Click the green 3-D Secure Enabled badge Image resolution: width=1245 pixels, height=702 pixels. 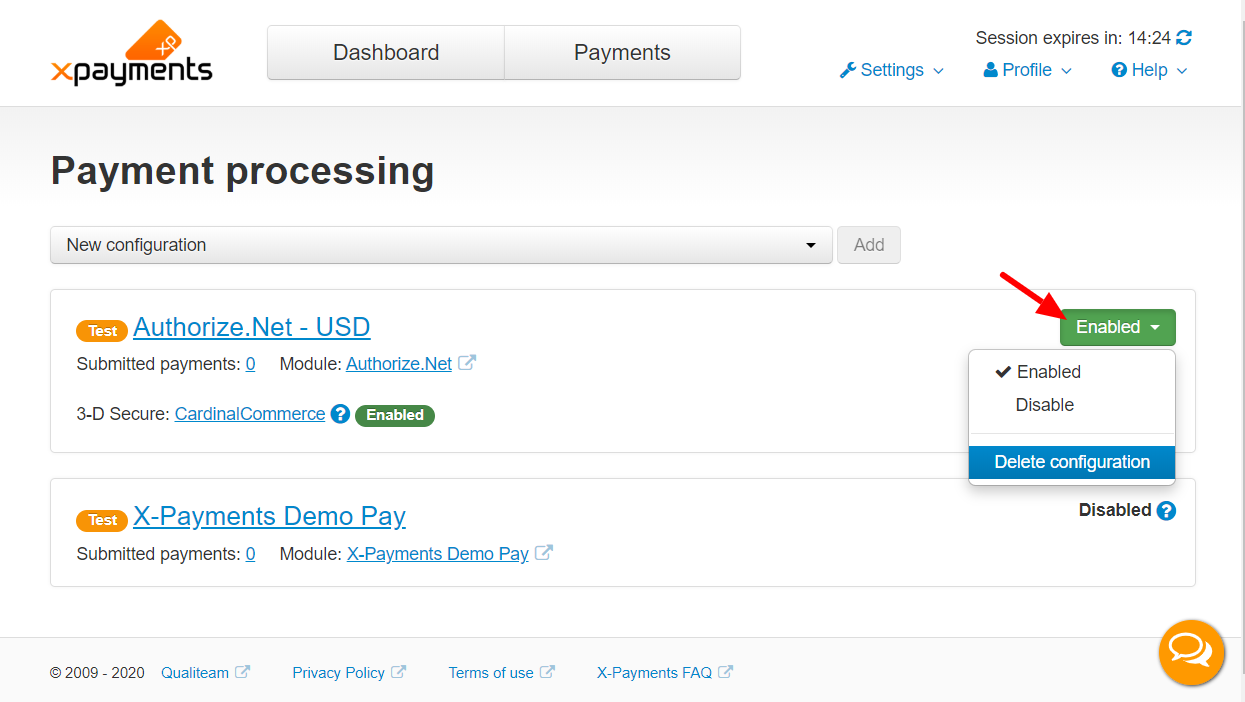coord(395,415)
